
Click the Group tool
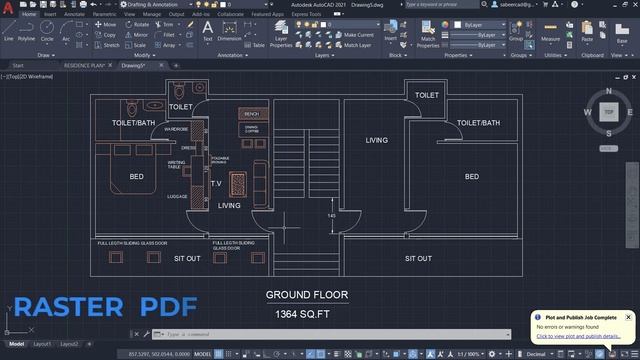click(x=516, y=31)
